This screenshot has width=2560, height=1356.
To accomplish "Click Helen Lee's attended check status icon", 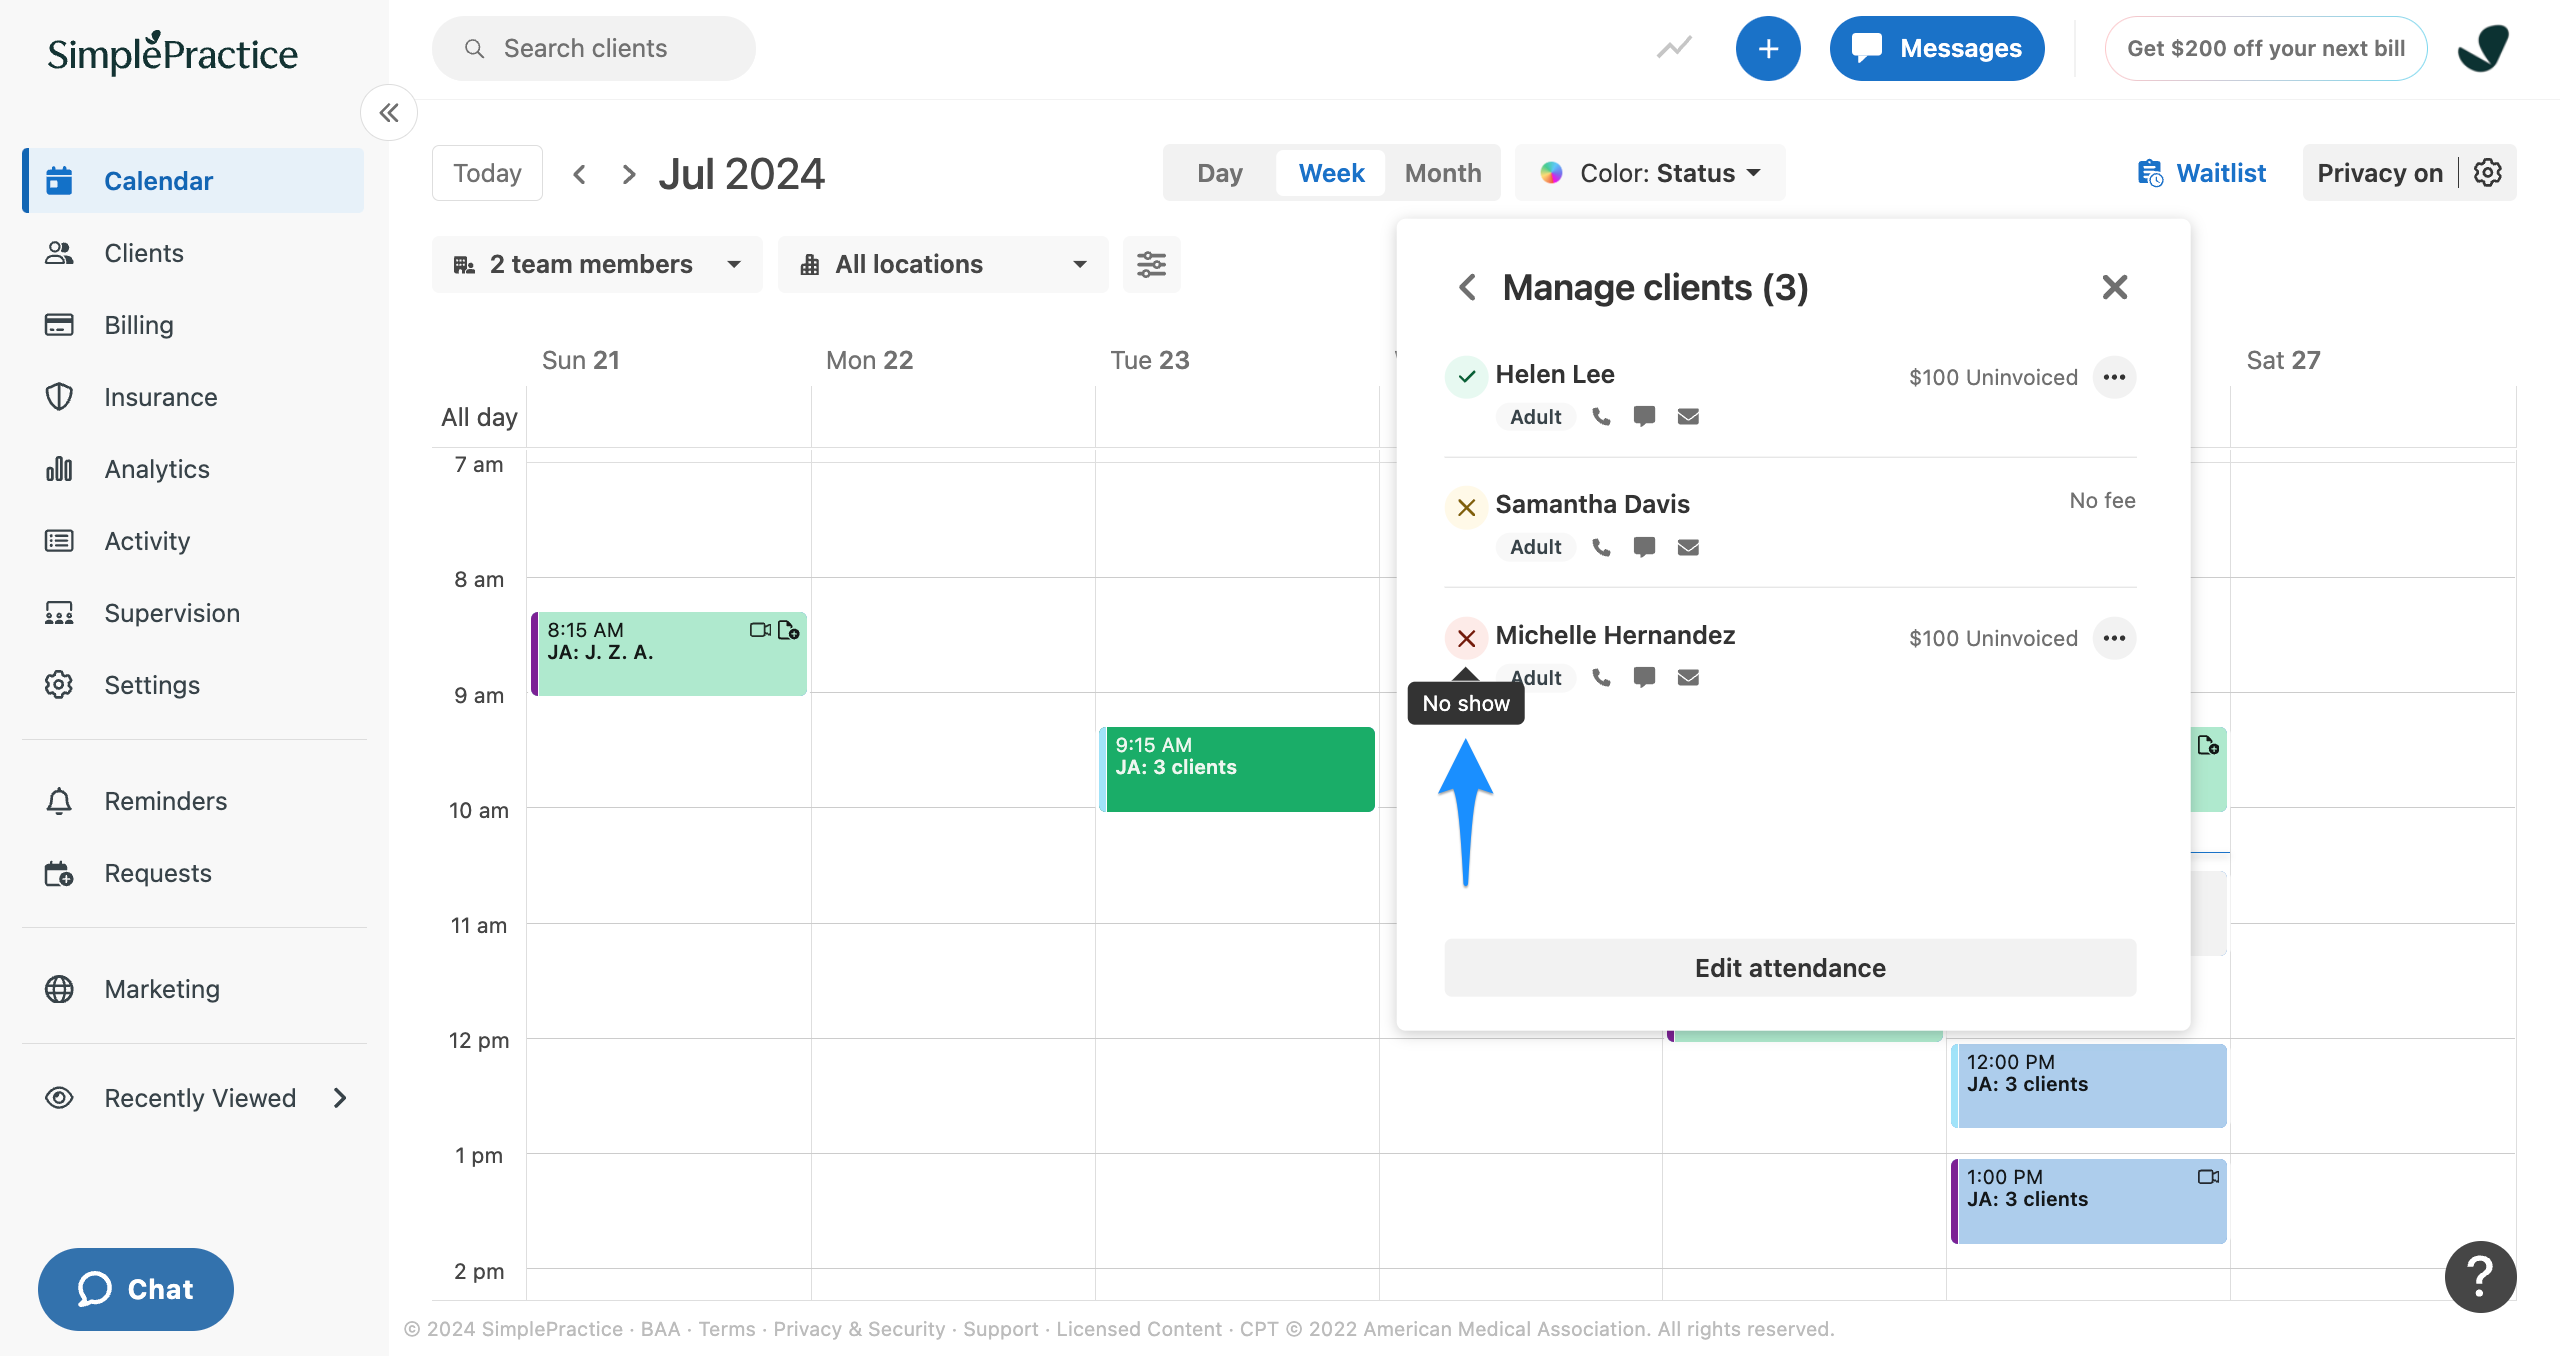I will pyautogui.click(x=1466, y=377).
